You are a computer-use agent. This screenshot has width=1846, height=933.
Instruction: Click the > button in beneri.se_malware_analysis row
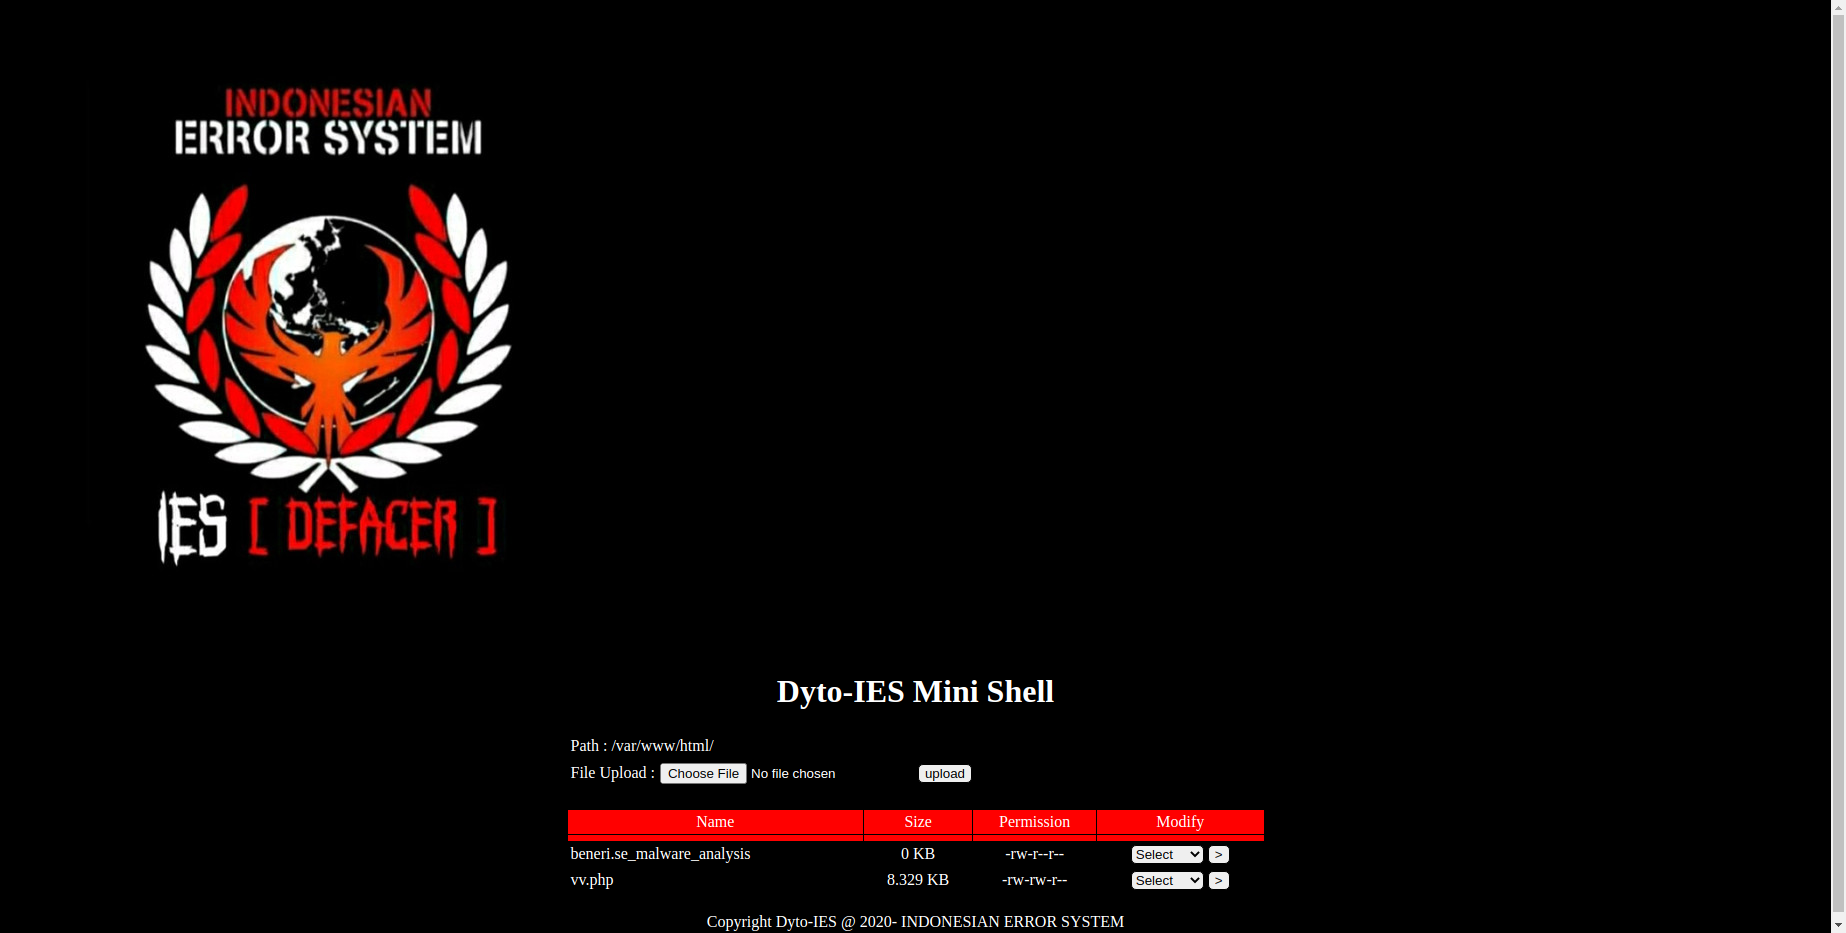[1219, 855]
